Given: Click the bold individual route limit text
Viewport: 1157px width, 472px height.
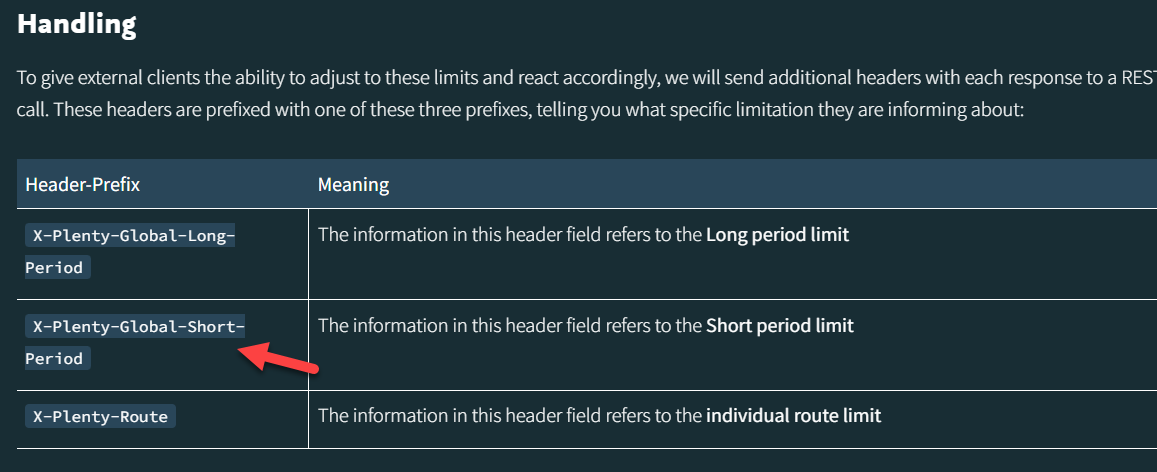Looking at the screenshot, I should pyautogui.click(x=793, y=416).
